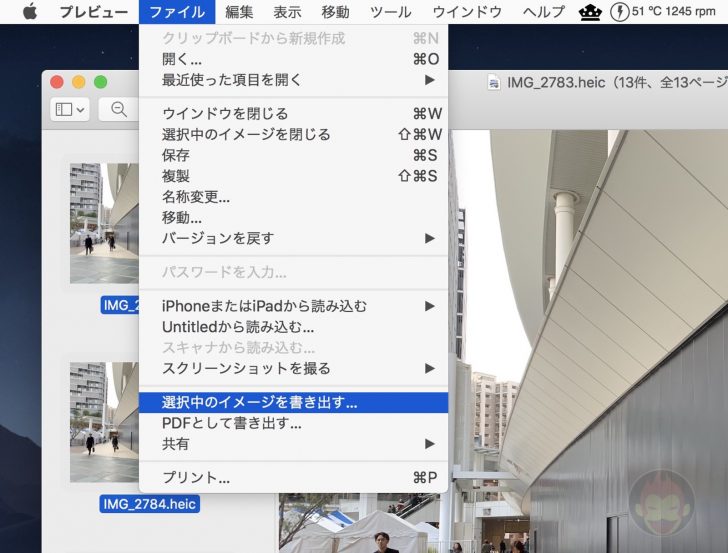Choose Untitledから読み込む… menu item
The height and width of the screenshot is (553, 728).
coord(293,327)
